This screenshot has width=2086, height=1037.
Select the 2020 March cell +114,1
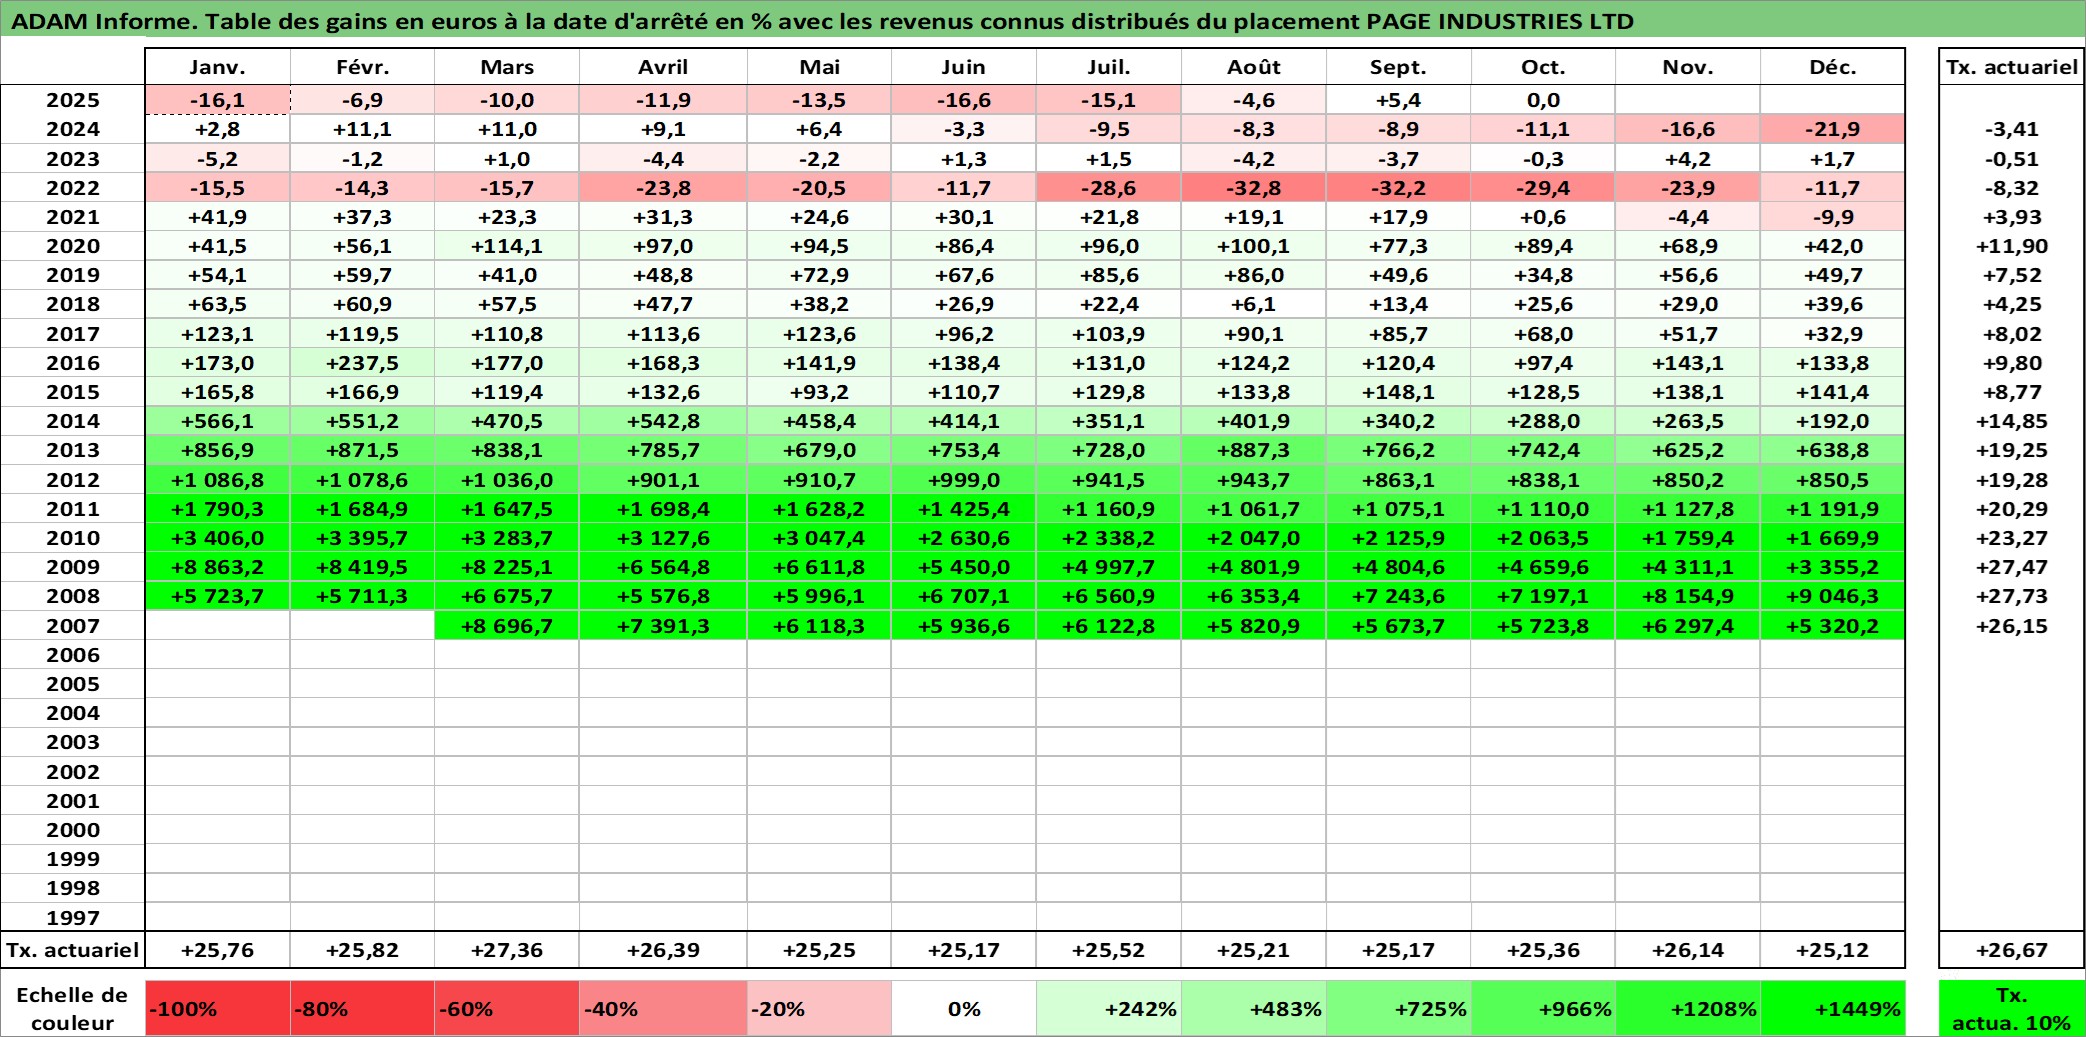507,246
